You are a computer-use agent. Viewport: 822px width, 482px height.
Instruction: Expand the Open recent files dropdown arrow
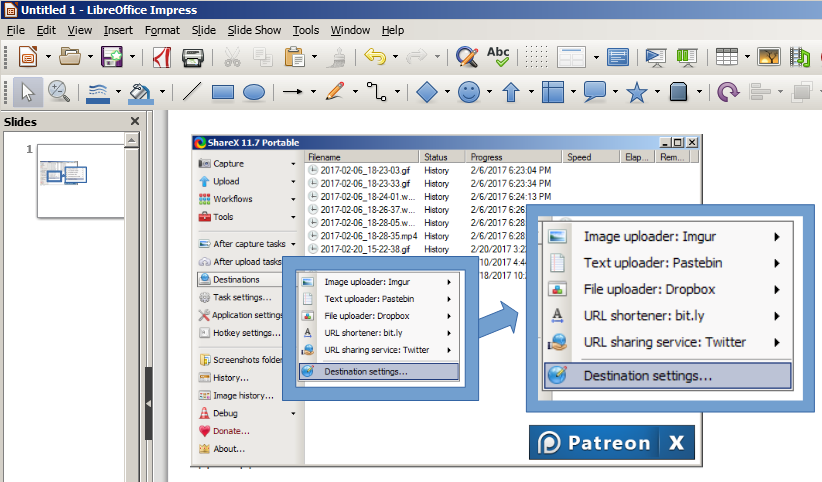pos(90,57)
